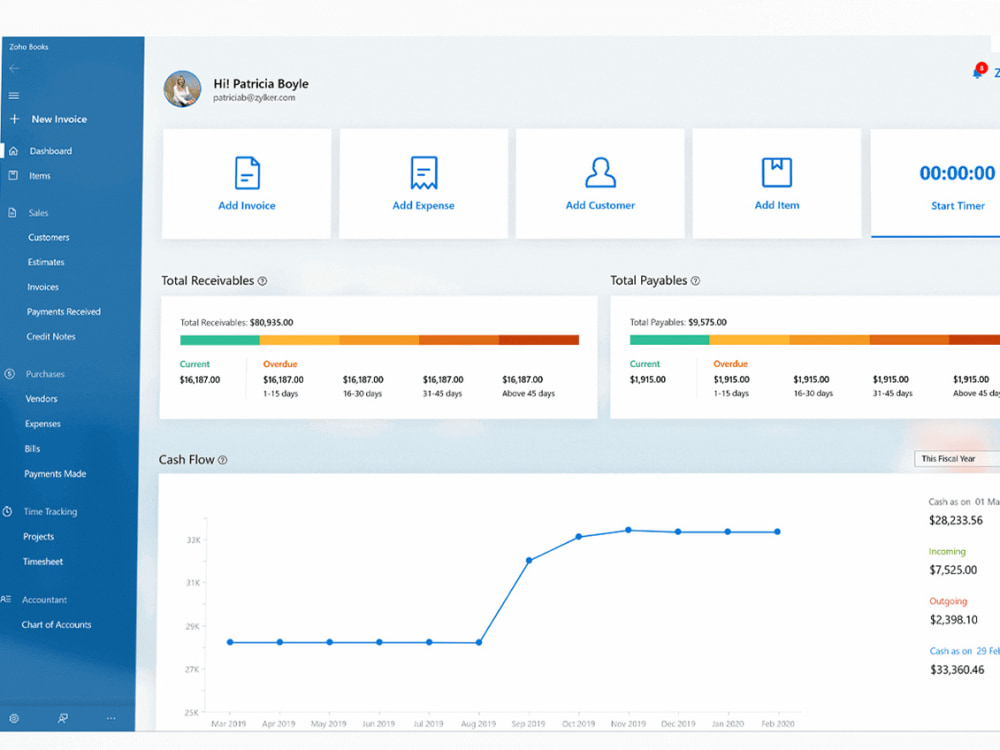
Task: Click the Add Invoice label
Action: 247,205
